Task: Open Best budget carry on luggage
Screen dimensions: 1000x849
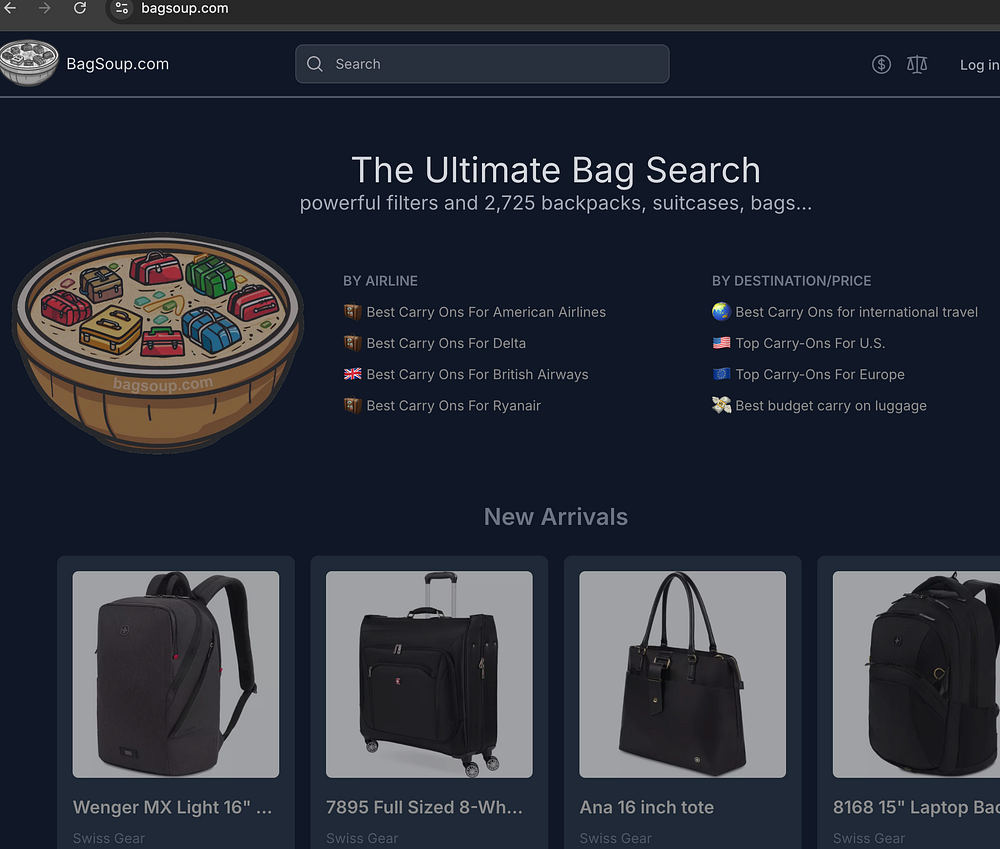Action: [x=830, y=406]
